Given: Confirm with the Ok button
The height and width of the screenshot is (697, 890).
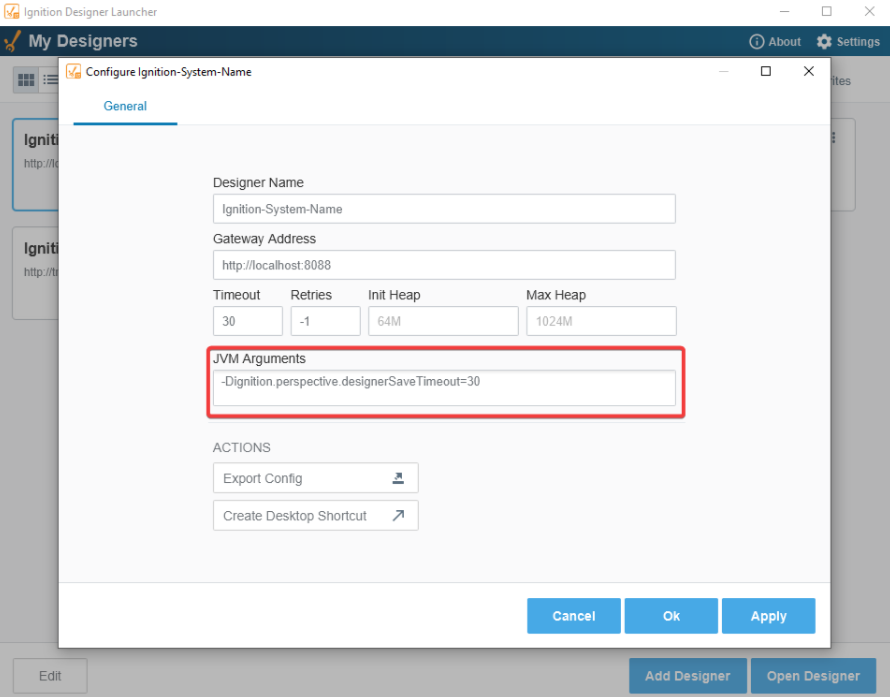Looking at the screenshot, I should tap(671, 616).
